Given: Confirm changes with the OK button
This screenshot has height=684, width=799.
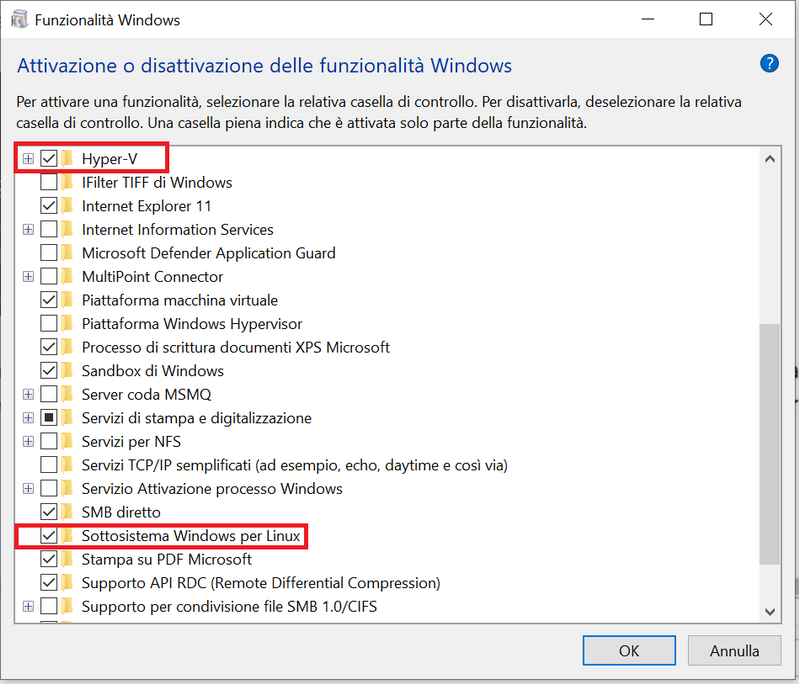Looking at the screenshot, I should pyautogui.click(x=629, y=650).
